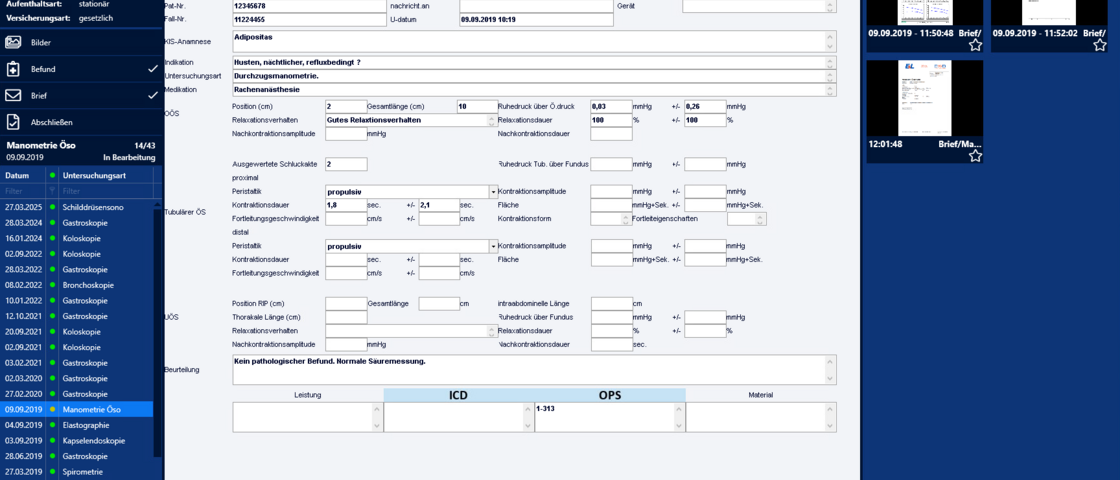Image resolution: width=1120 pixels, height=480 pixels.
Task: Click the Position RIP (cm) field
Action: pos(346,304)
